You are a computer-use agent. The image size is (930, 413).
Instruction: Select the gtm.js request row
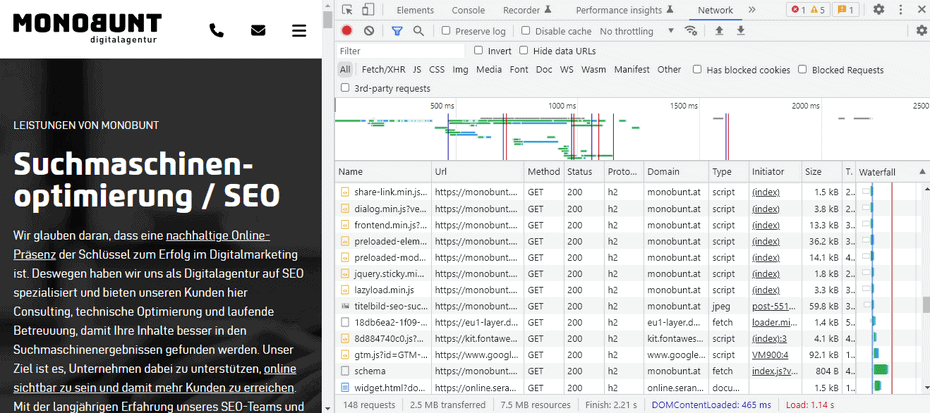(x=626, y=354)
